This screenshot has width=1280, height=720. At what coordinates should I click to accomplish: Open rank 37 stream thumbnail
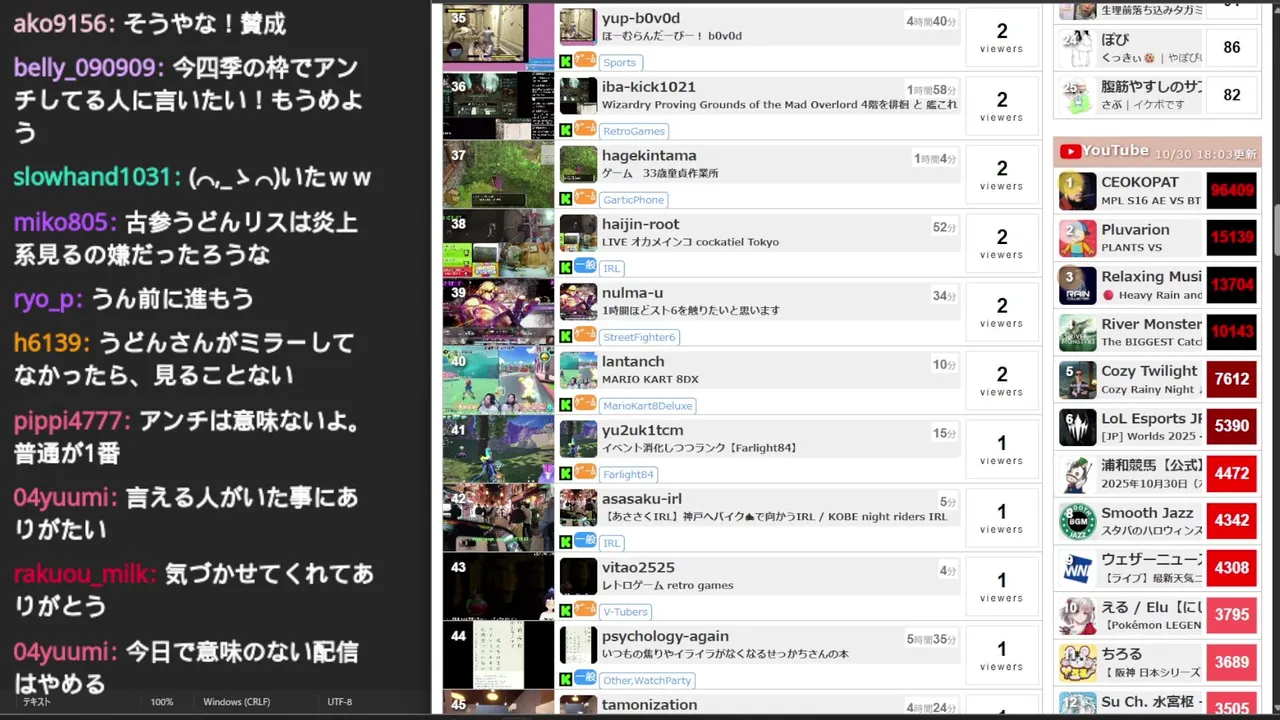coord(498,174)
